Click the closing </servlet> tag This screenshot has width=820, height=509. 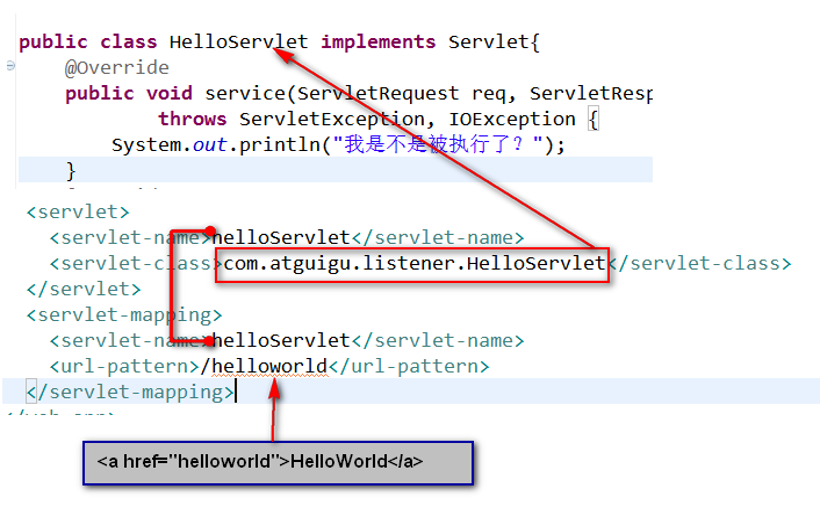point(84,289)
